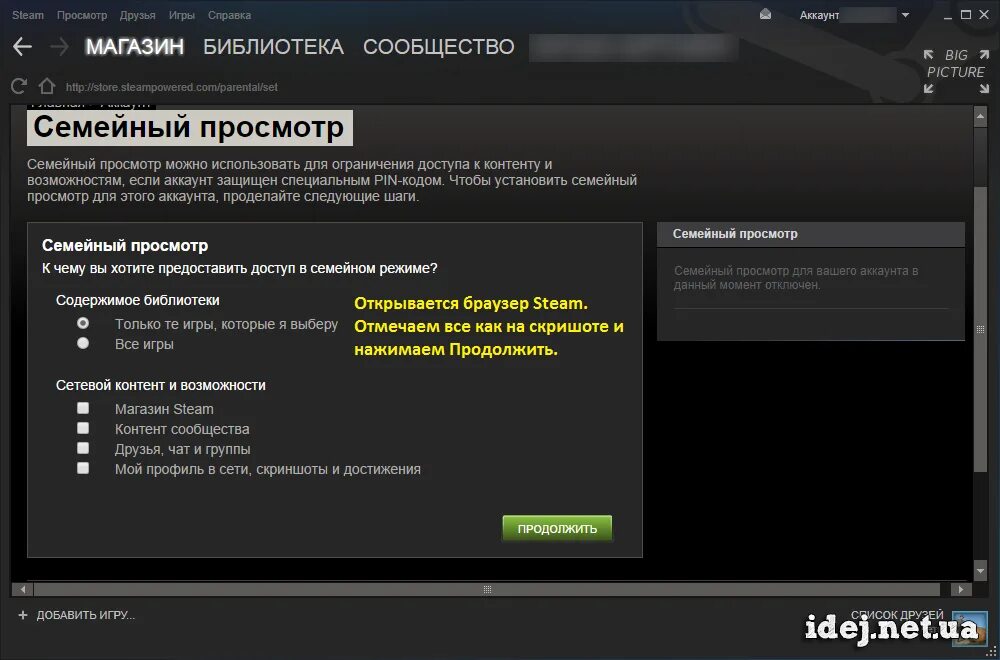Open 'Аккаунт' in the top bar
Image resolution: width=1000 pixels, height=660 pixels.
pyautogui.click(x=819, y=15)
